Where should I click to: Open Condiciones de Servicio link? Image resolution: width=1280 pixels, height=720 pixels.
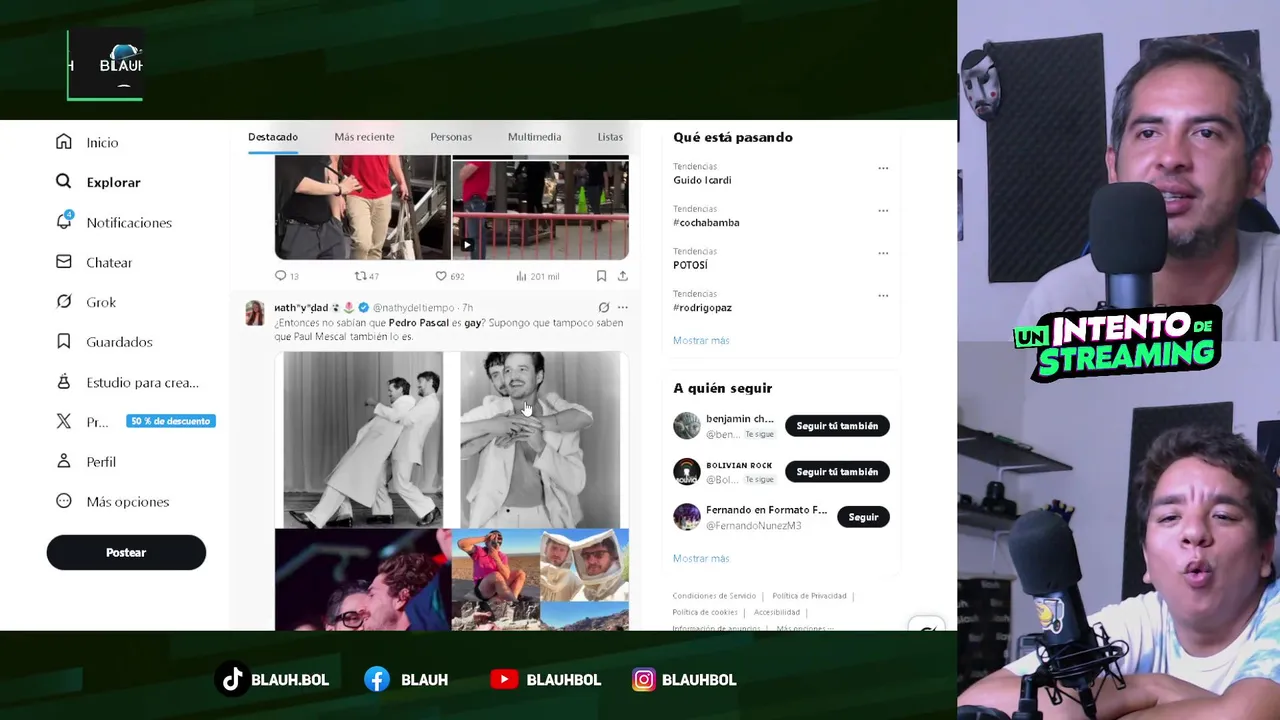click(714, 596)
